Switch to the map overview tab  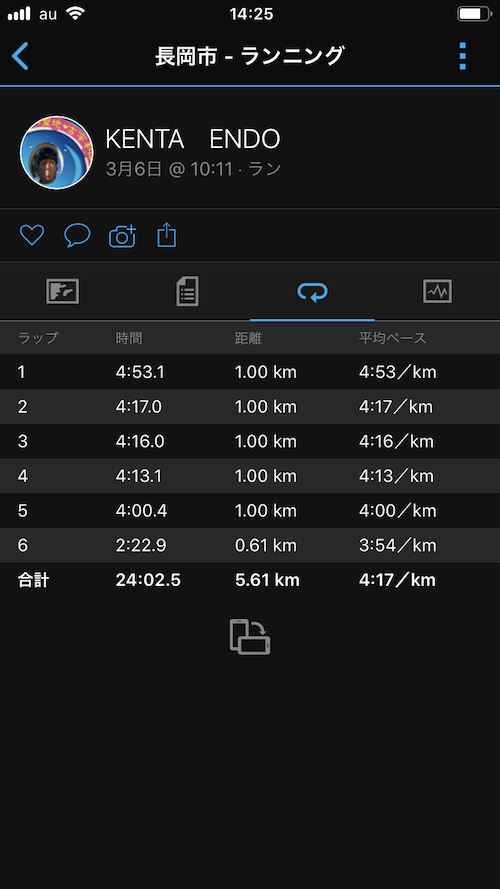[x=62, y=292]
